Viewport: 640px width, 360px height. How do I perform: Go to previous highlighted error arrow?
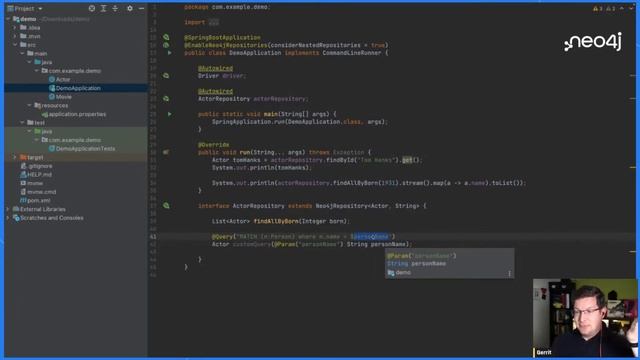point(622,8)
